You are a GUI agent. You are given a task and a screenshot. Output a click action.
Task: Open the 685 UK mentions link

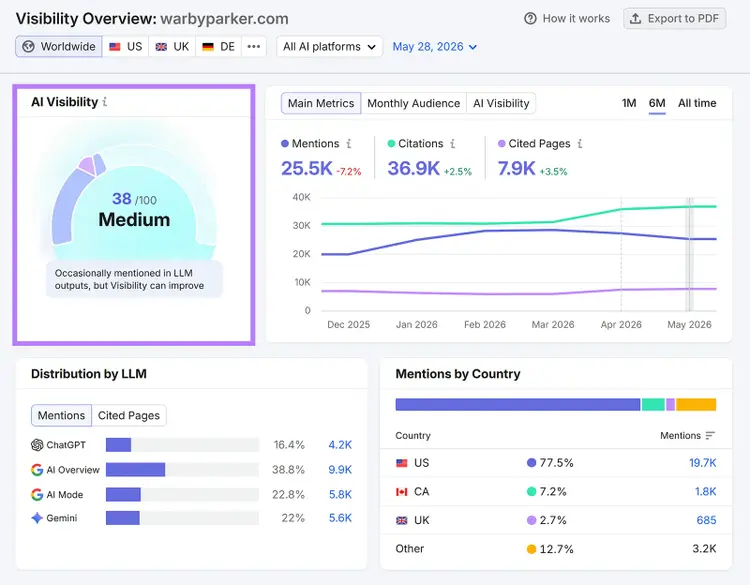pyautogui.click(x=706, y=520)
